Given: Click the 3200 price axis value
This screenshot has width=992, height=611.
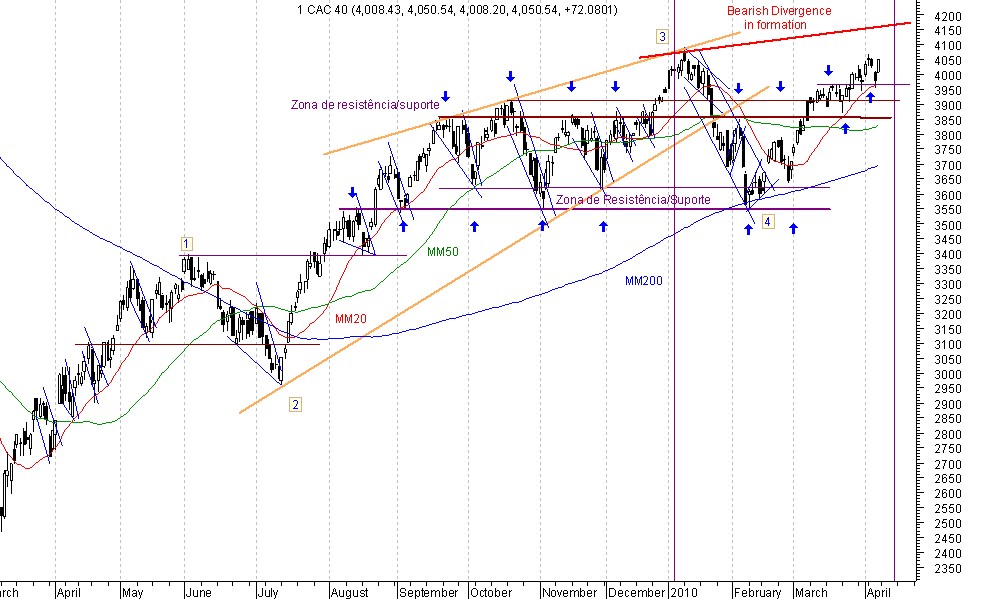Looking at the screenshot, I should point(947,315).
